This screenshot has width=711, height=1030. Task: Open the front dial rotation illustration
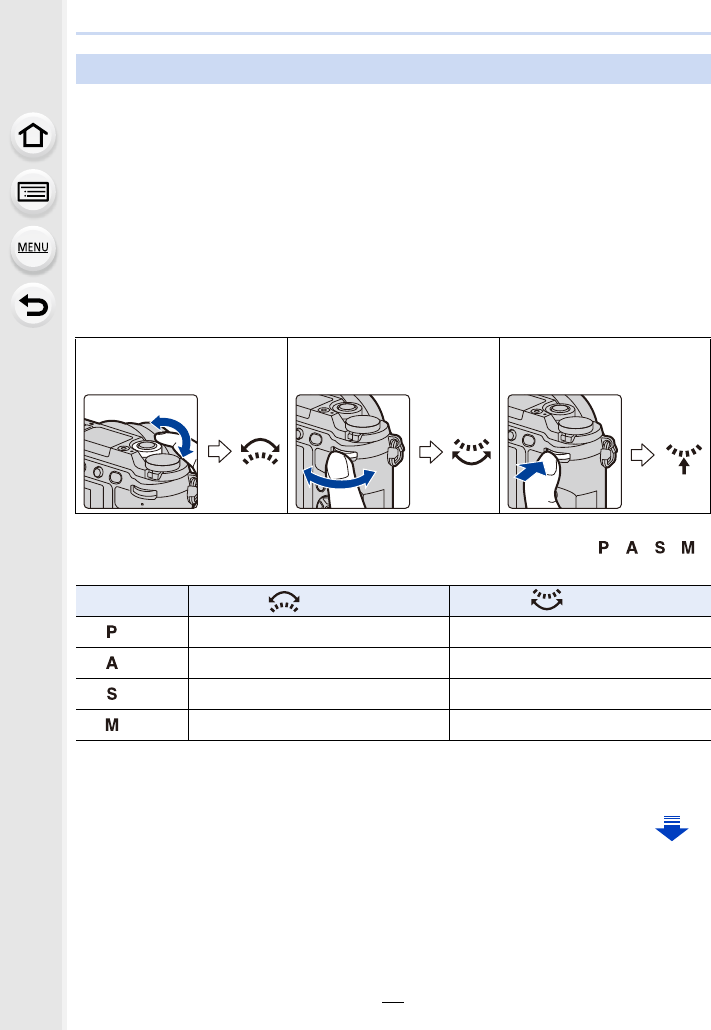click(141, 452)
